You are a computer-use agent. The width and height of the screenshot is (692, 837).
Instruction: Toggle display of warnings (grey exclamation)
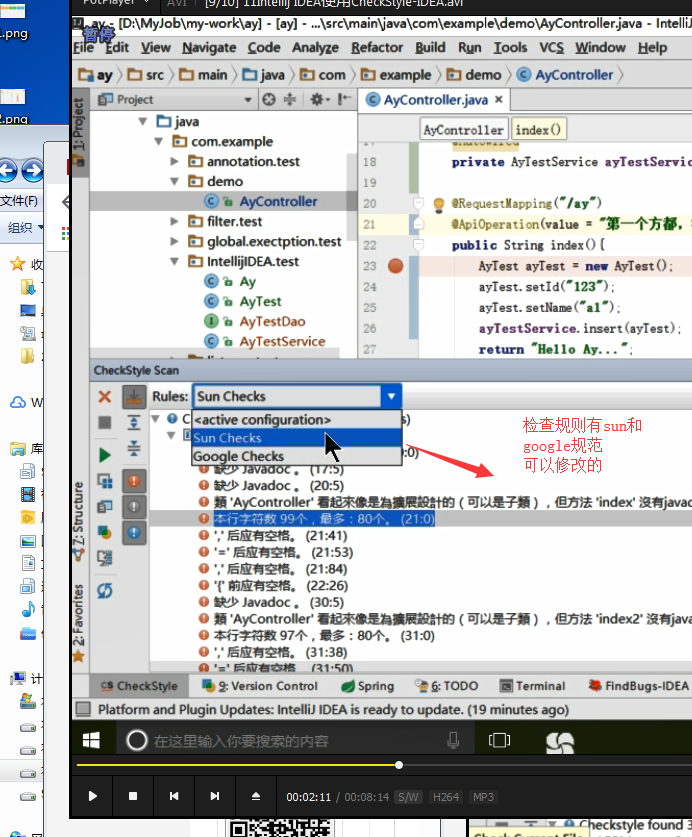[133, 507]
